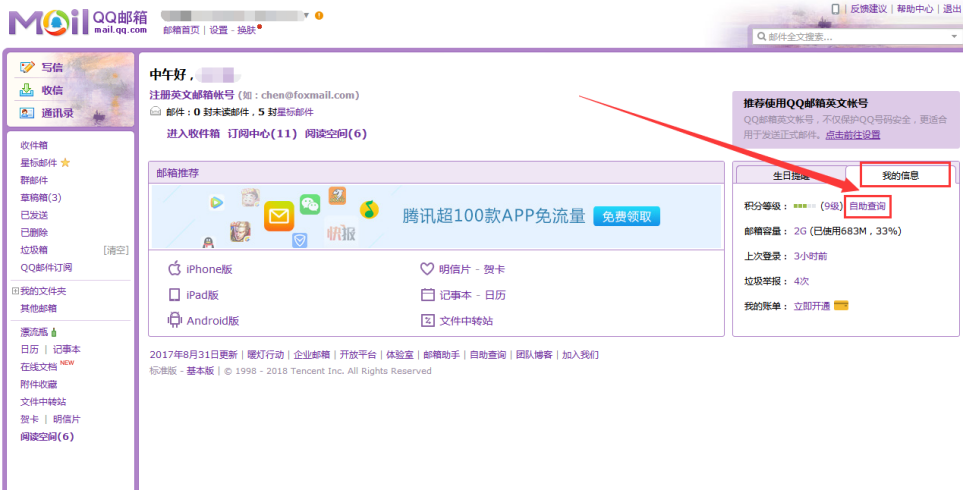963x490 pixels.
Task: Click the calendar icon beside 记事本
Action: (427, 295)
